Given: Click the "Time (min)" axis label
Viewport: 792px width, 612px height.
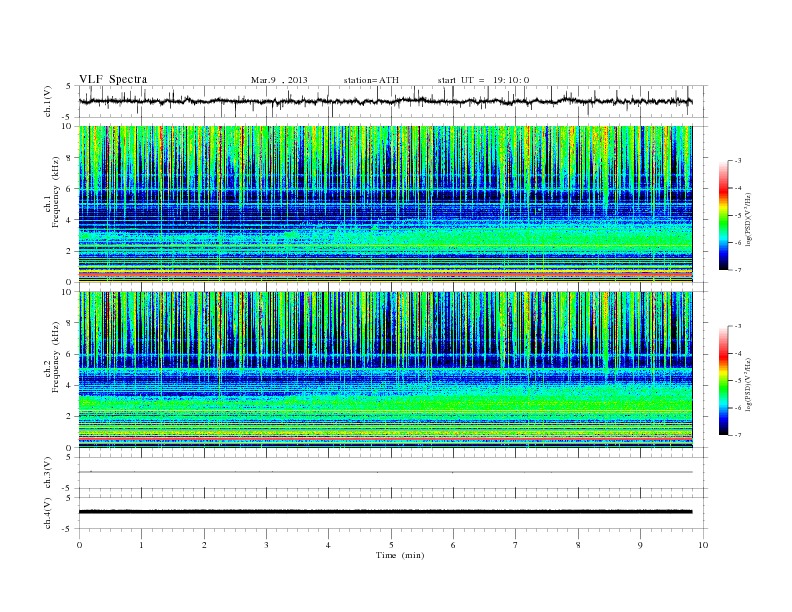Looking at the screenshot, I should coord(400,555).
